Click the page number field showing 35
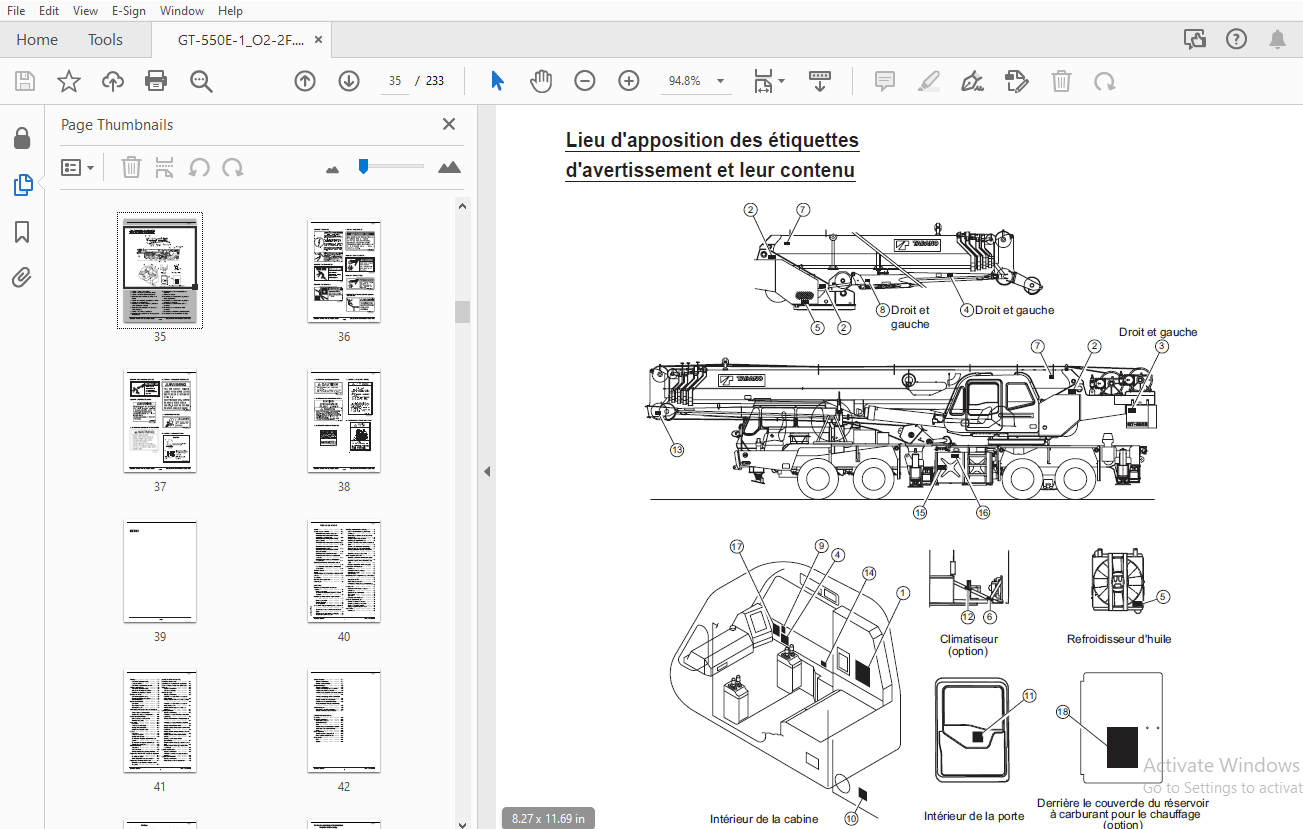Image resolution: width=1303 pixels, height=829 pixels. pyautogui.click(x=396, y=81)
